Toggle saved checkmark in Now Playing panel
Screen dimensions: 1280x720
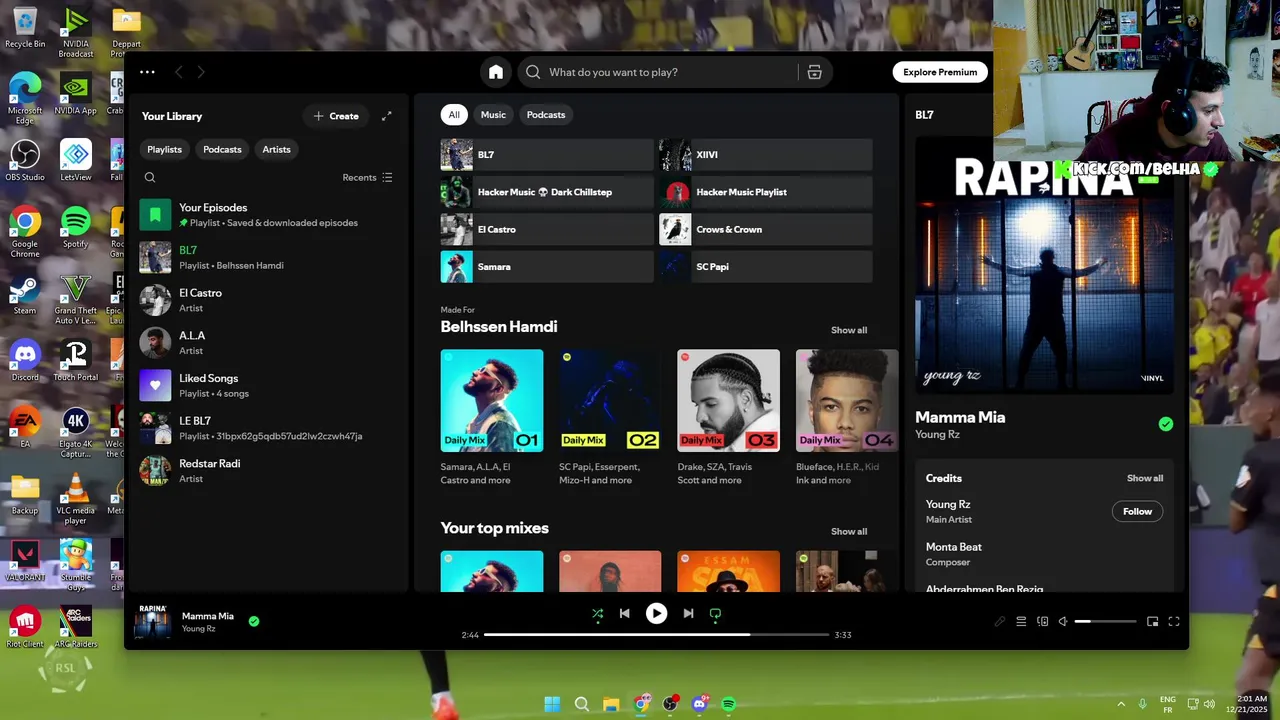pyautogui.click(x=1166, y=424)
